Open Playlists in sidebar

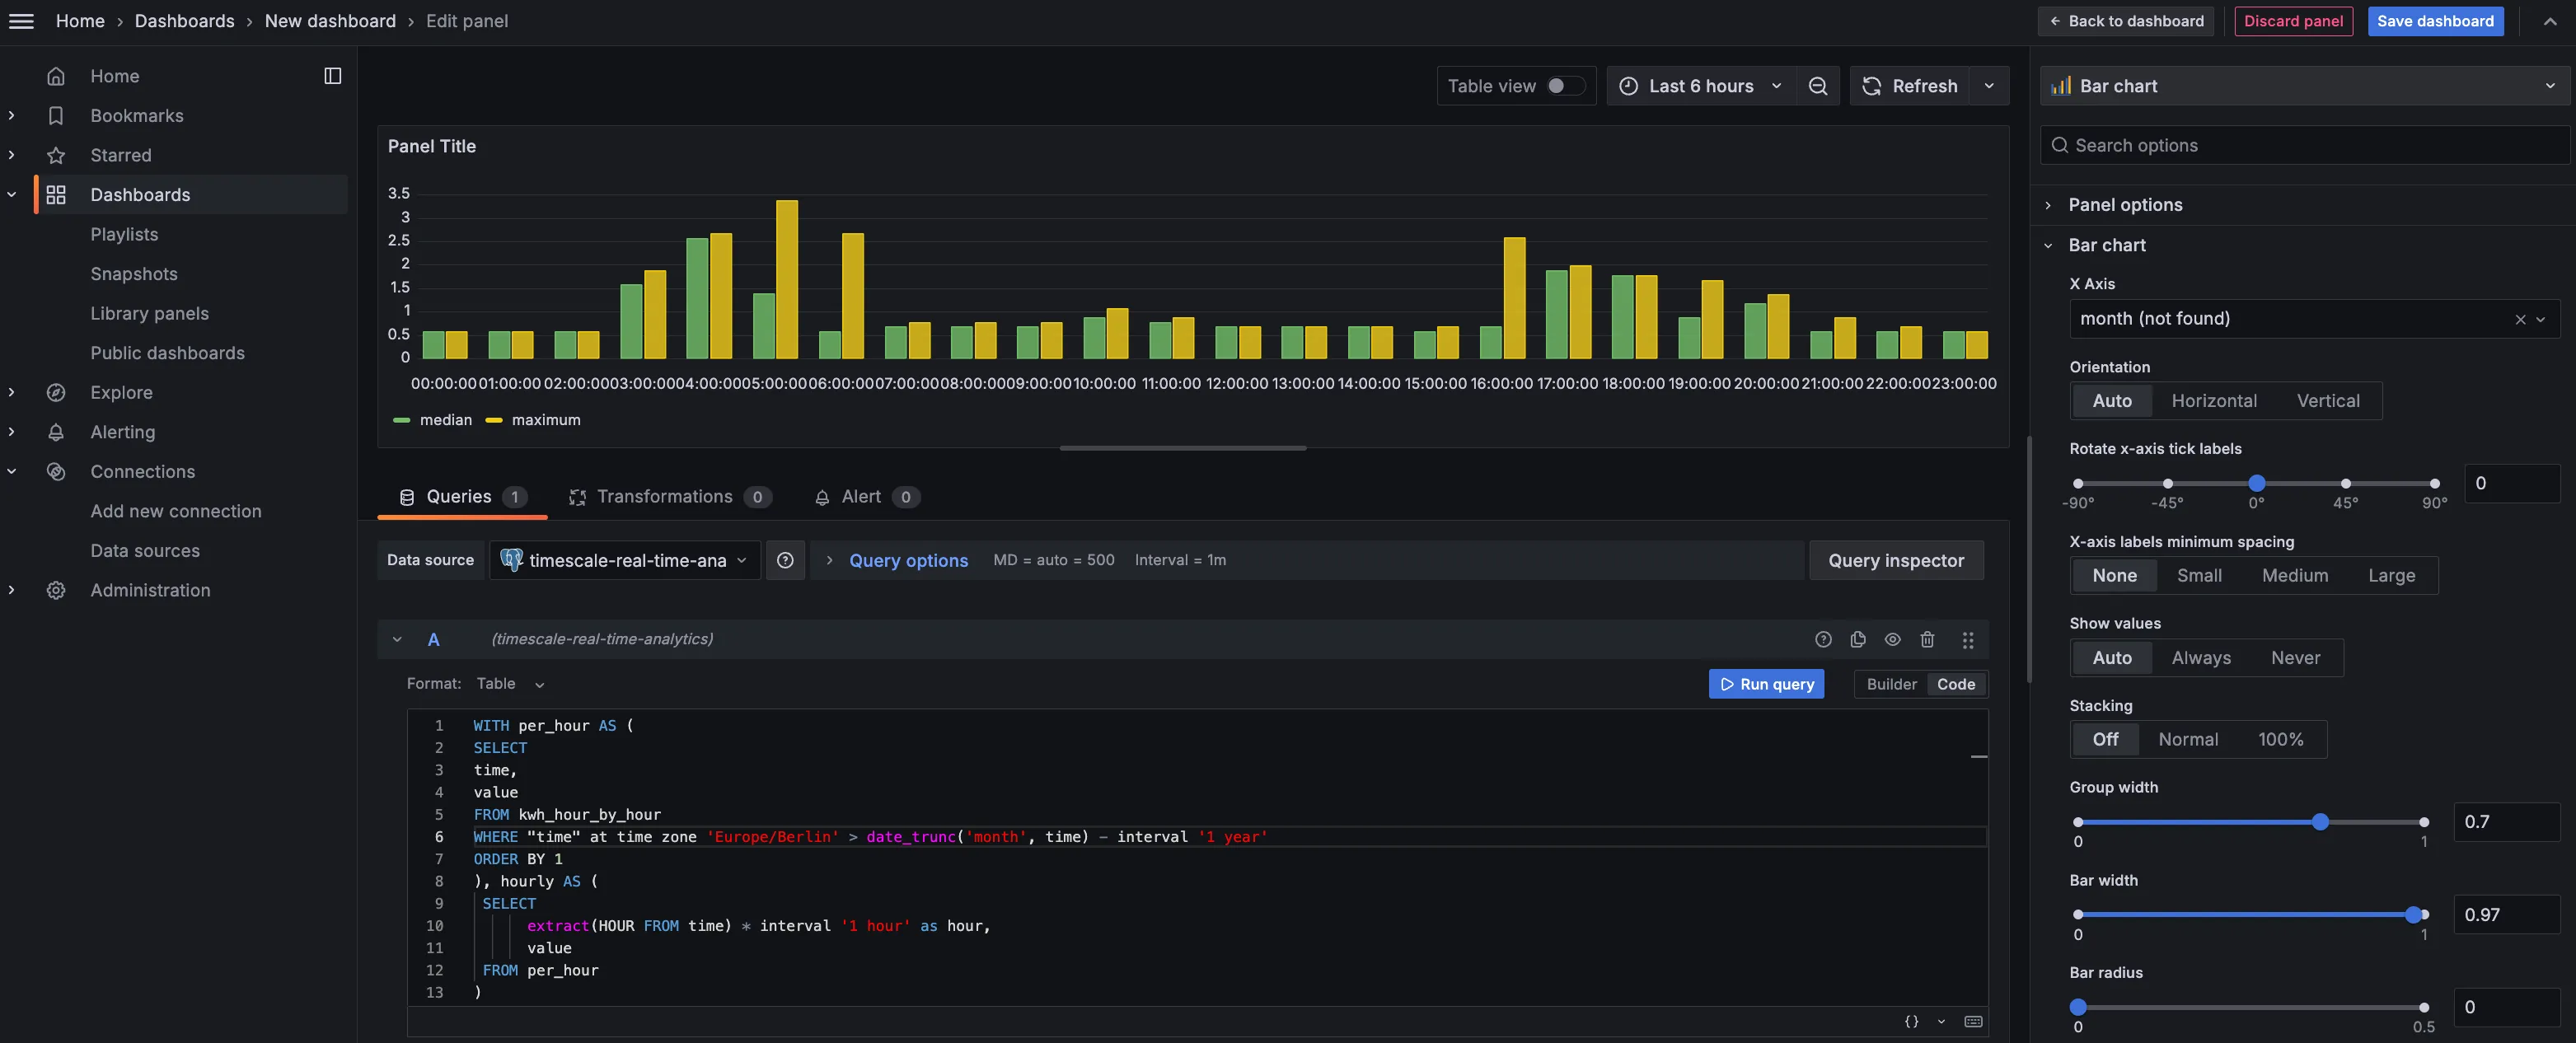pos(124,234)
